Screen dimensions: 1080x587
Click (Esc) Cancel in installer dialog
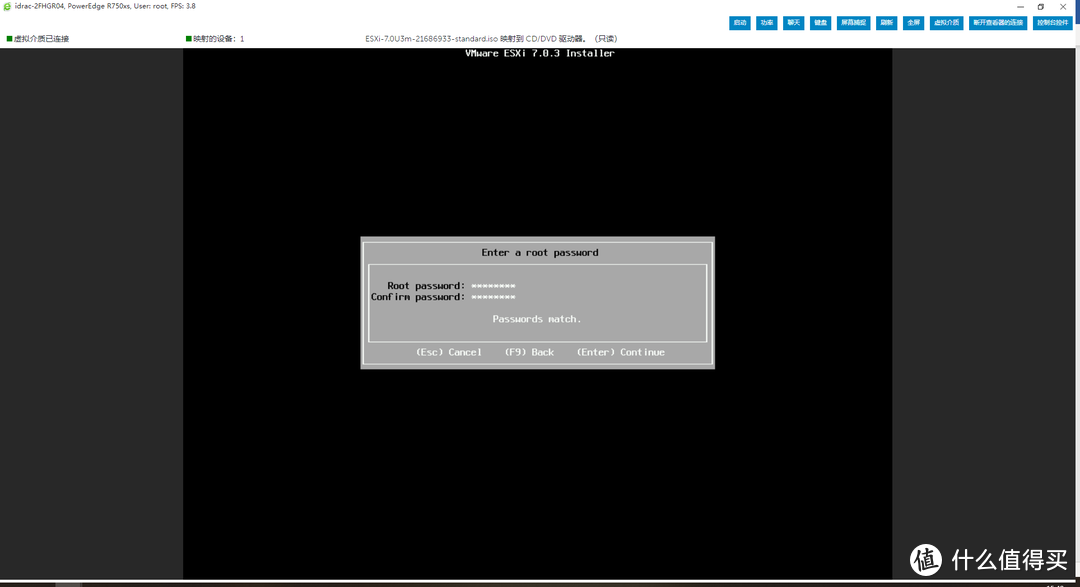[448, 352]
